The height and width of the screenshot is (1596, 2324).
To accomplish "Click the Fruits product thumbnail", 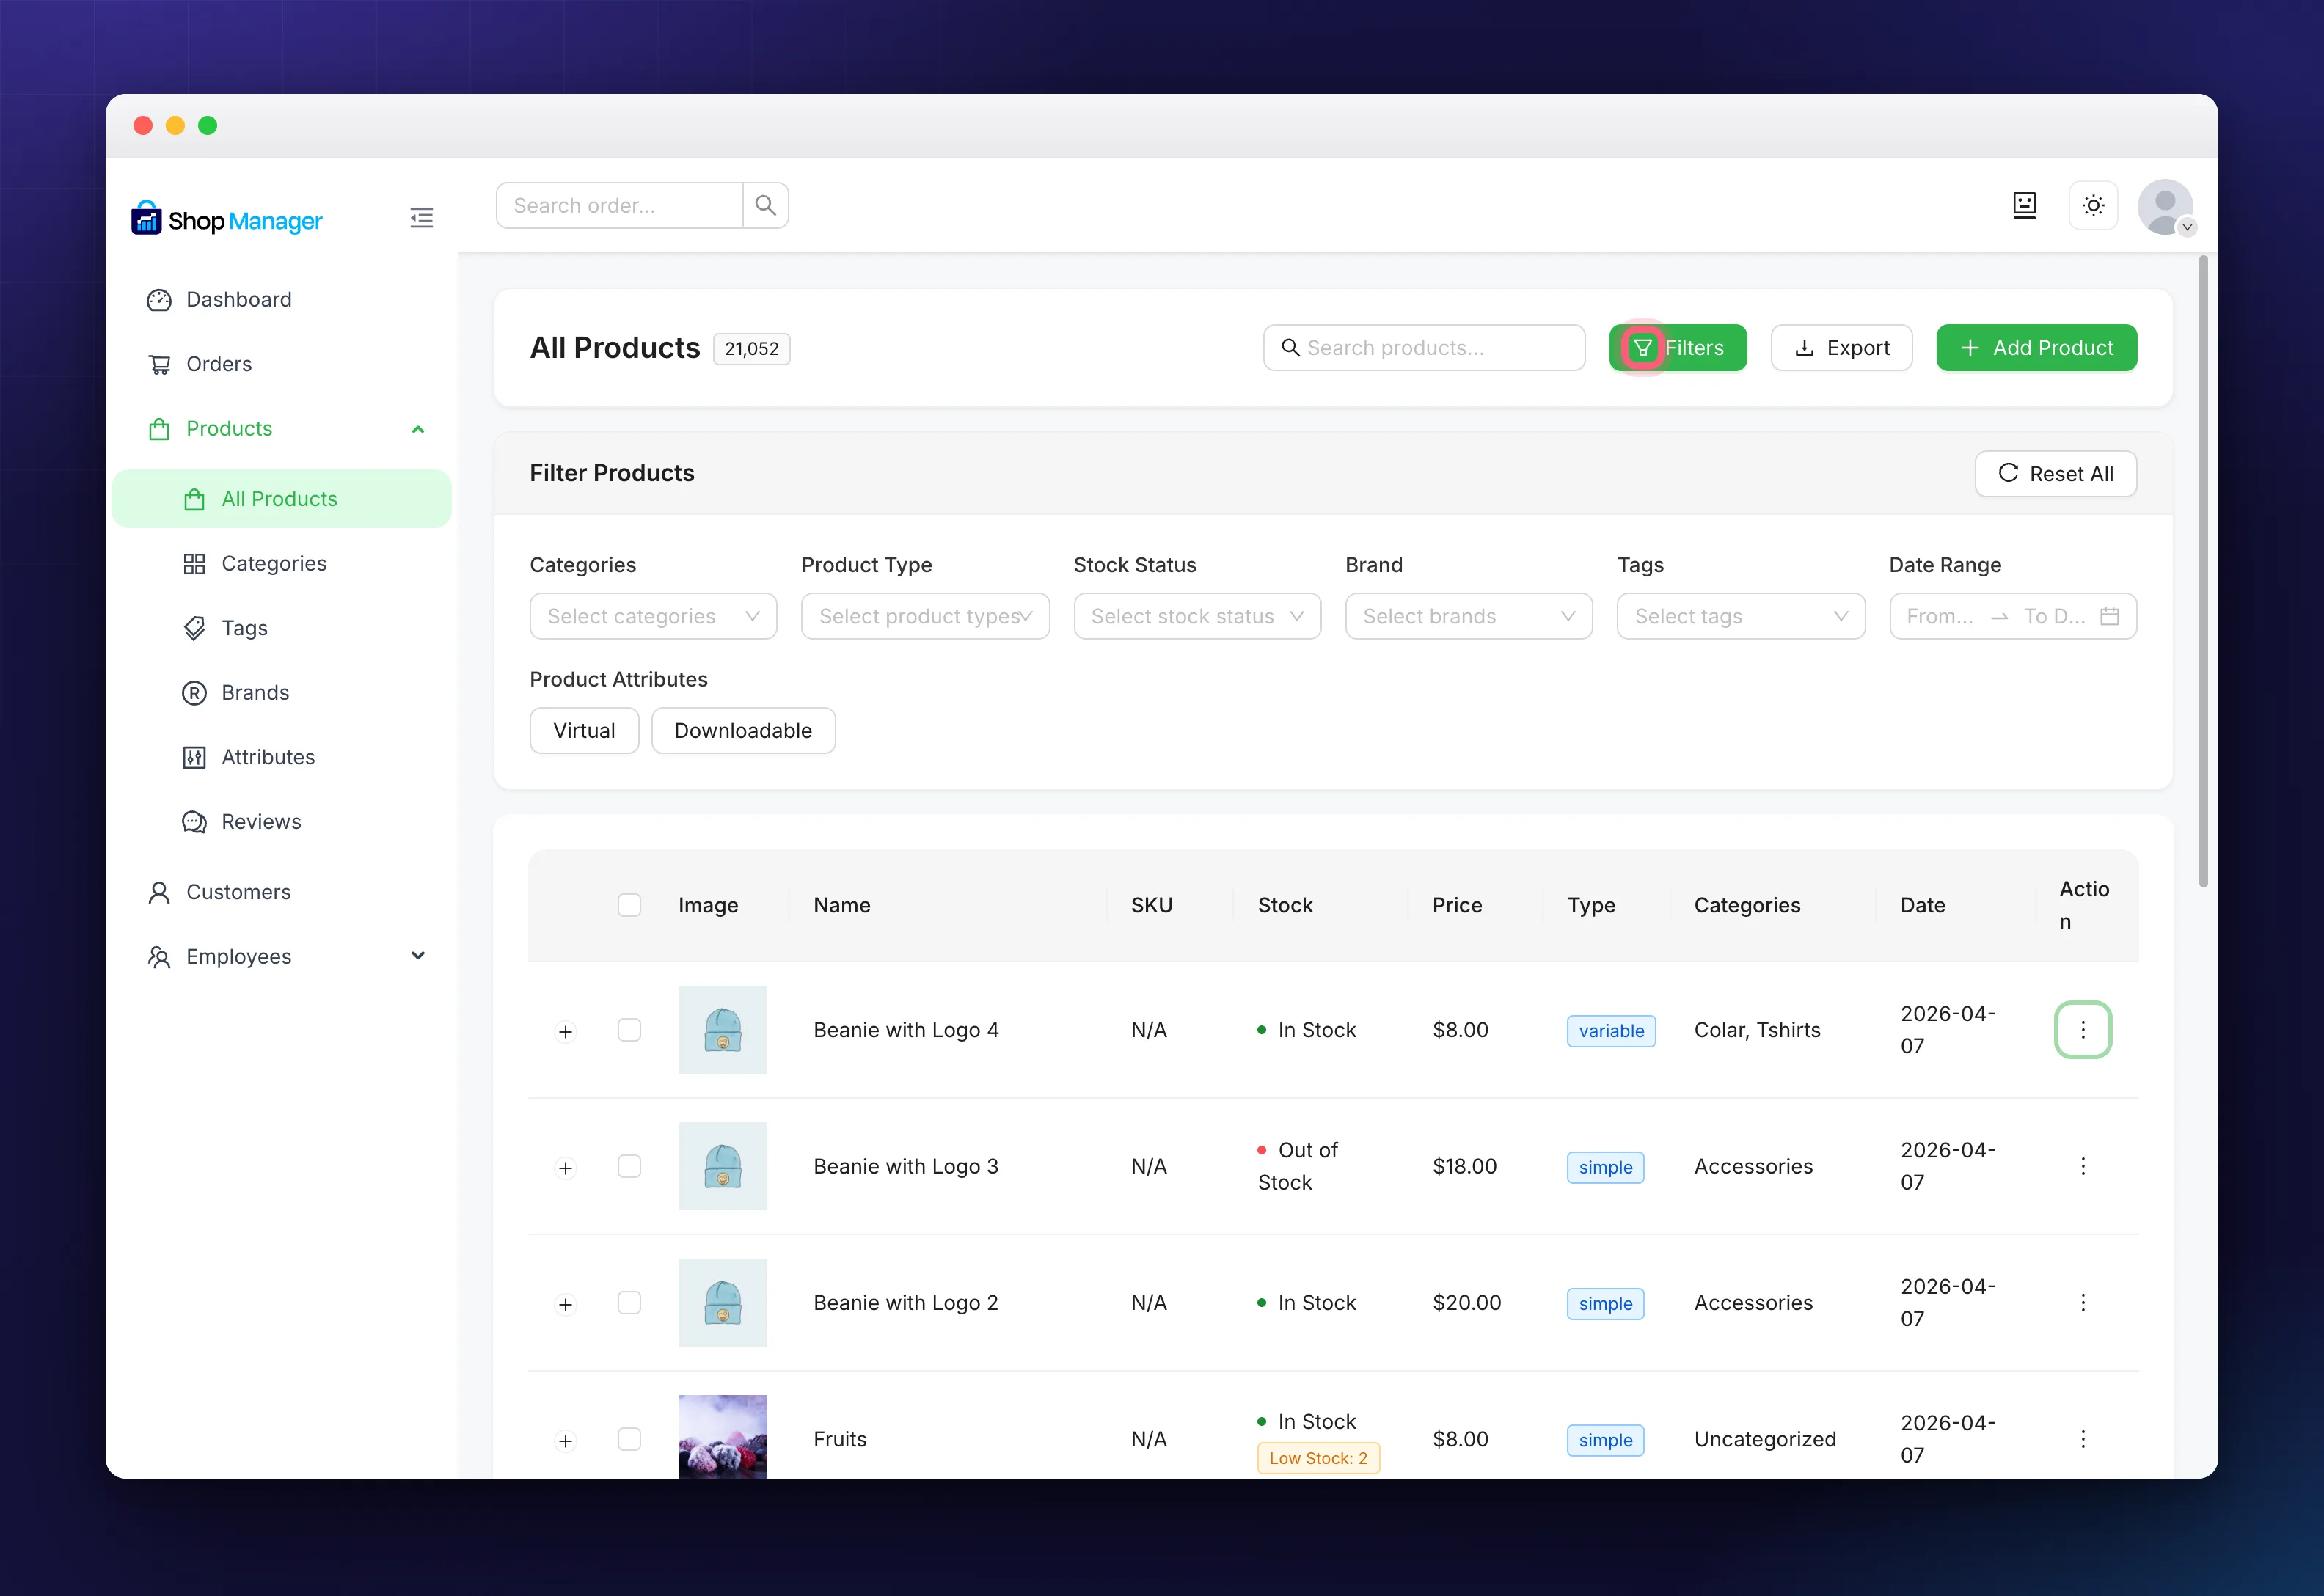I will point(723,1436).
